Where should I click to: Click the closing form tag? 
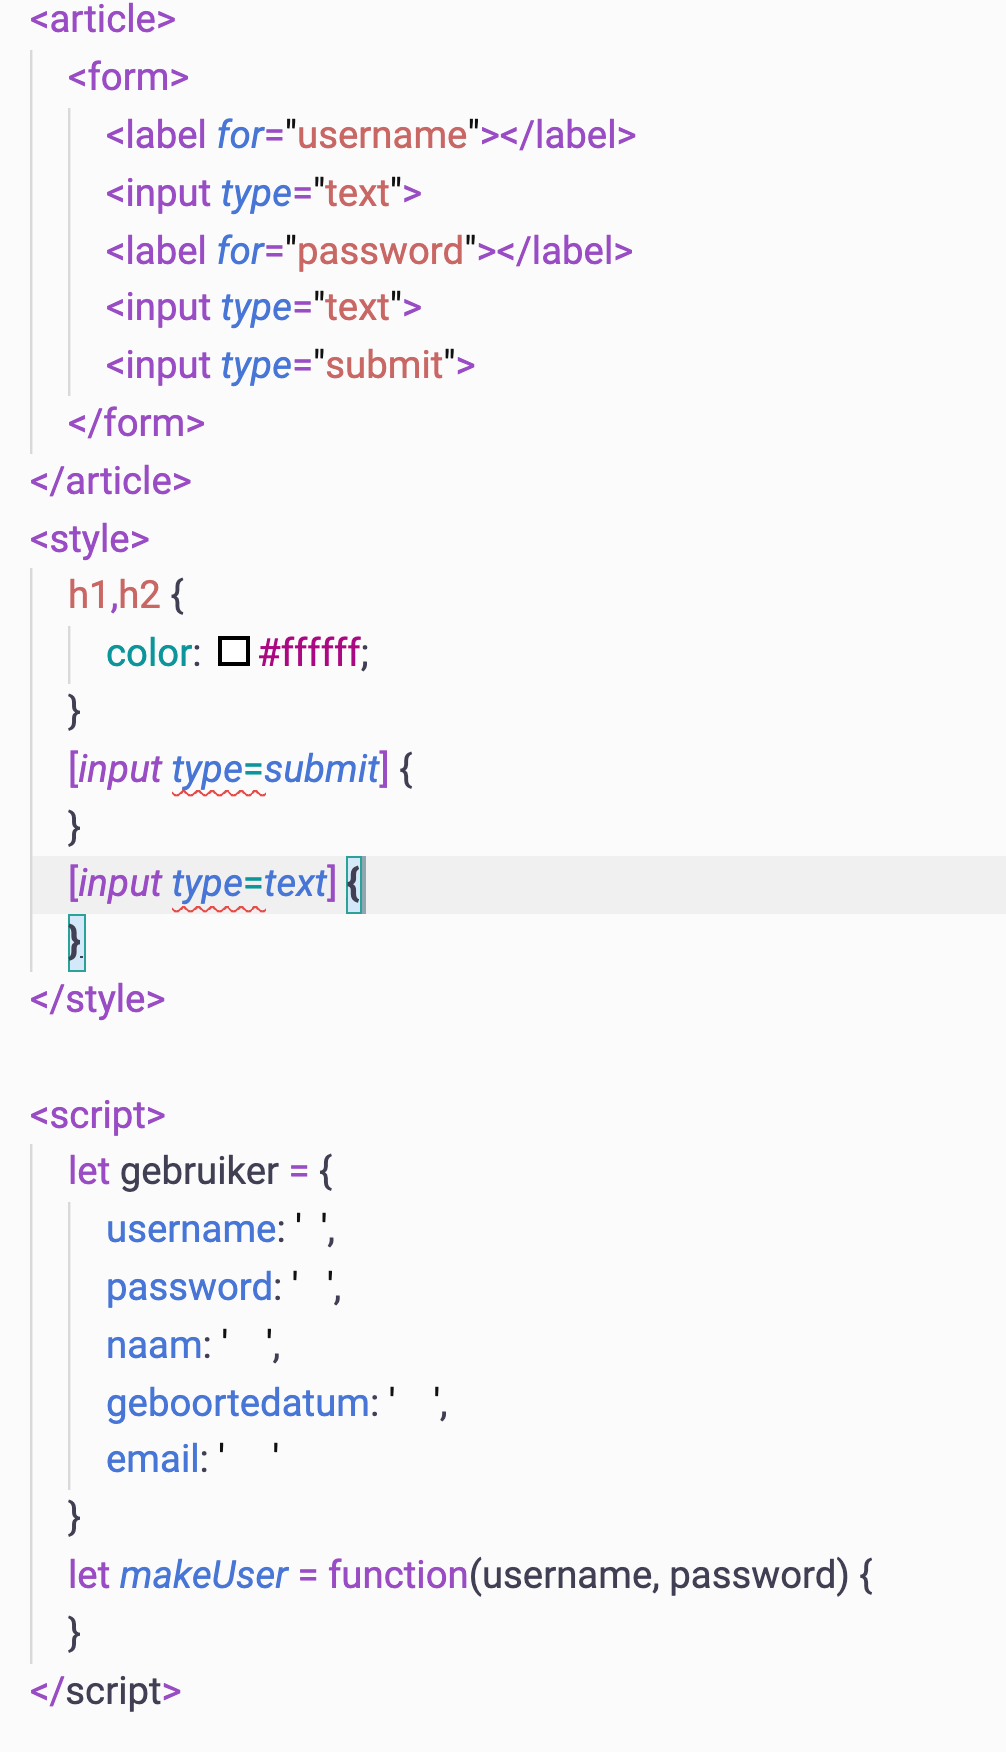(136, 423)
